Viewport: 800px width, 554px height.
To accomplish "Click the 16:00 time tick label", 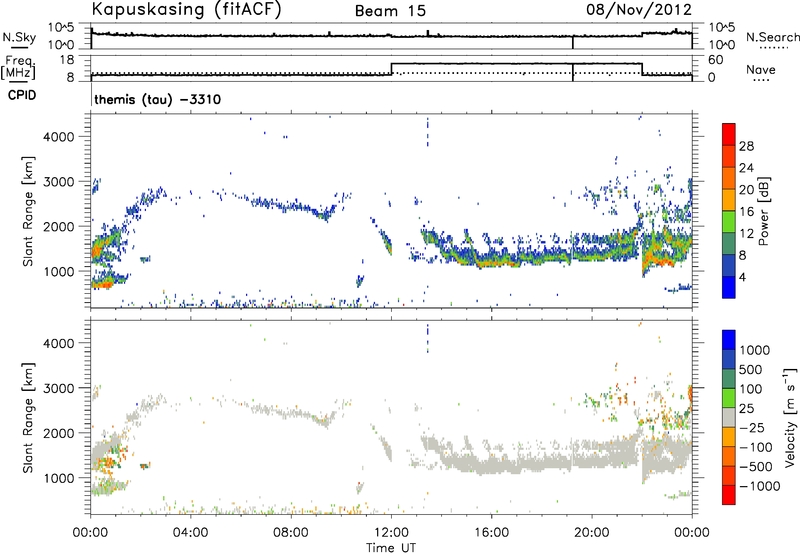I will 491,533.
